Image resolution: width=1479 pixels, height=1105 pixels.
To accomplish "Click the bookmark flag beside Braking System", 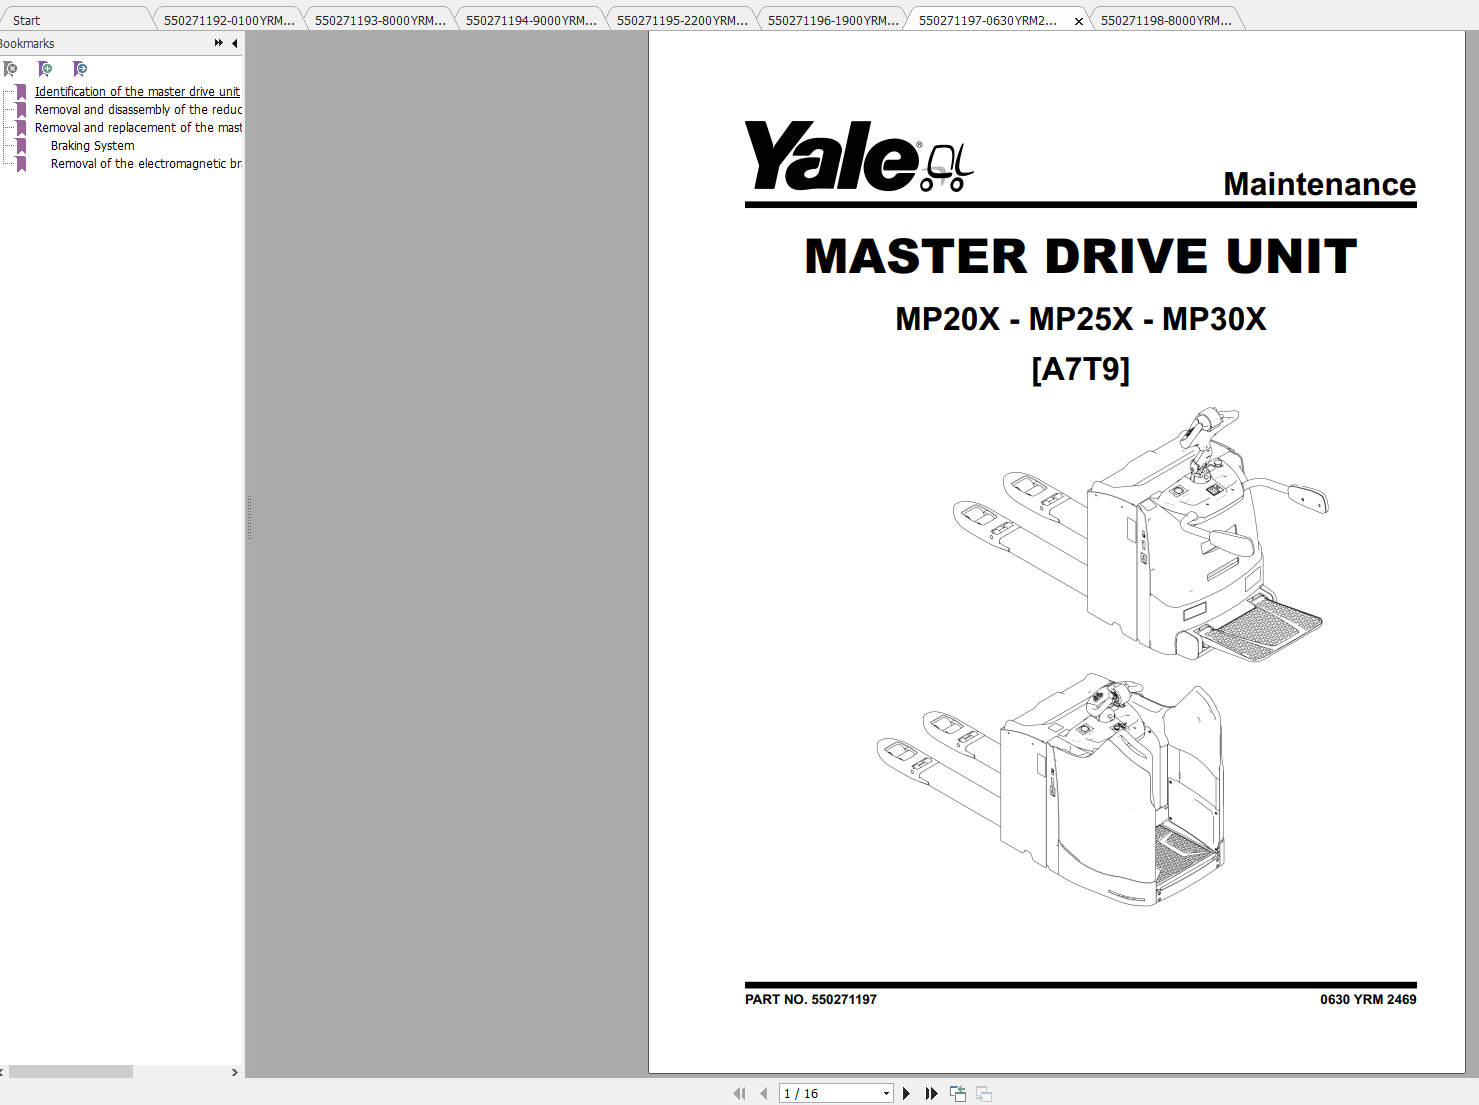I will (22, 145).
